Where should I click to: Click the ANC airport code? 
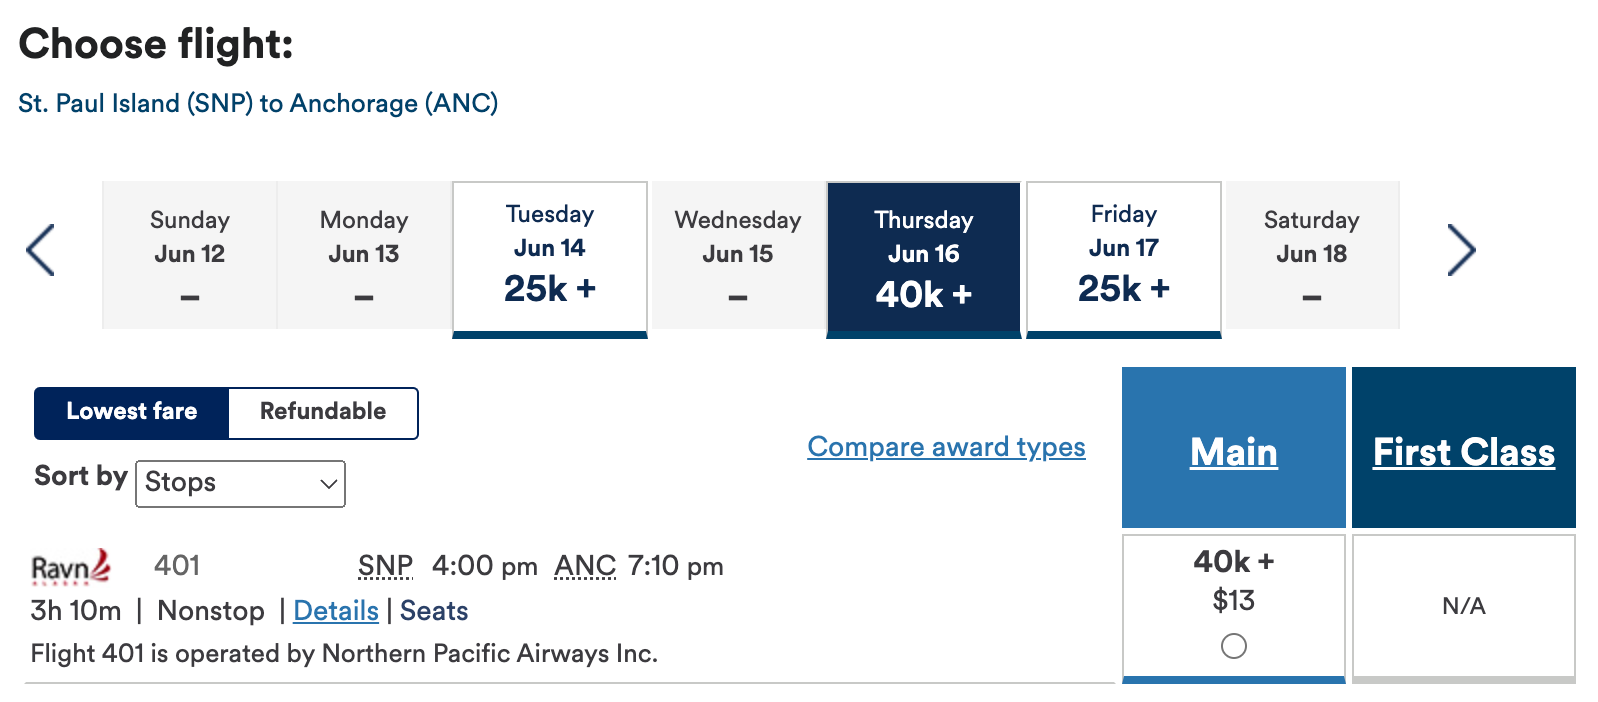pyautogui.click(x=586, y=566)
